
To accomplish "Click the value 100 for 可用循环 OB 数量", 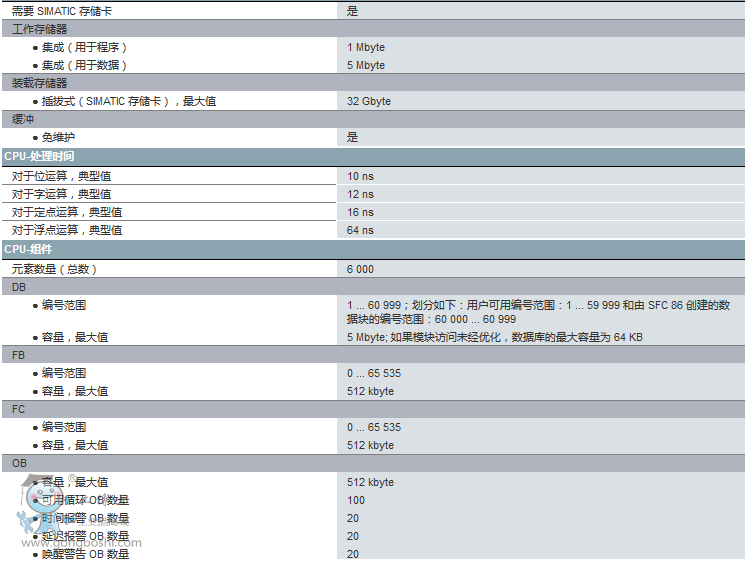I will coord(356,500).
